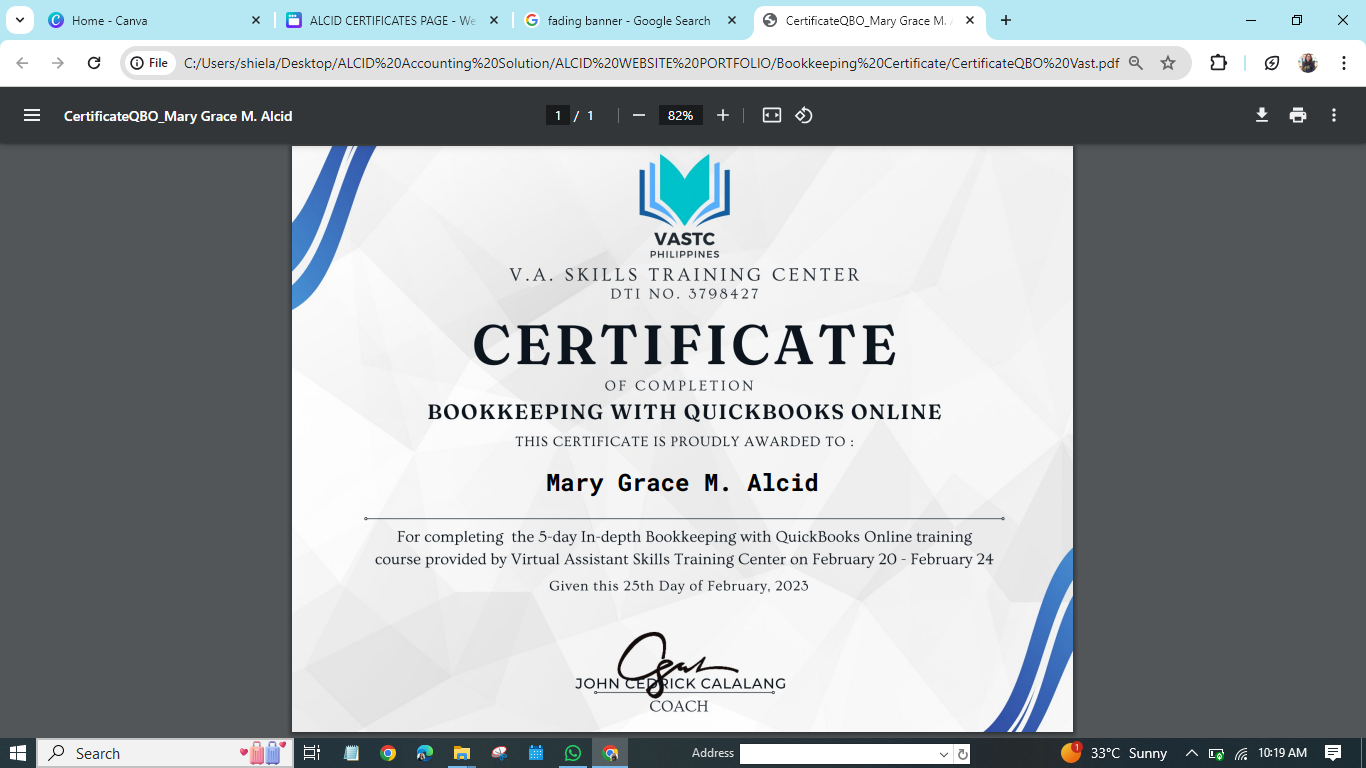Print the certificate PDF

[1298, 116]
